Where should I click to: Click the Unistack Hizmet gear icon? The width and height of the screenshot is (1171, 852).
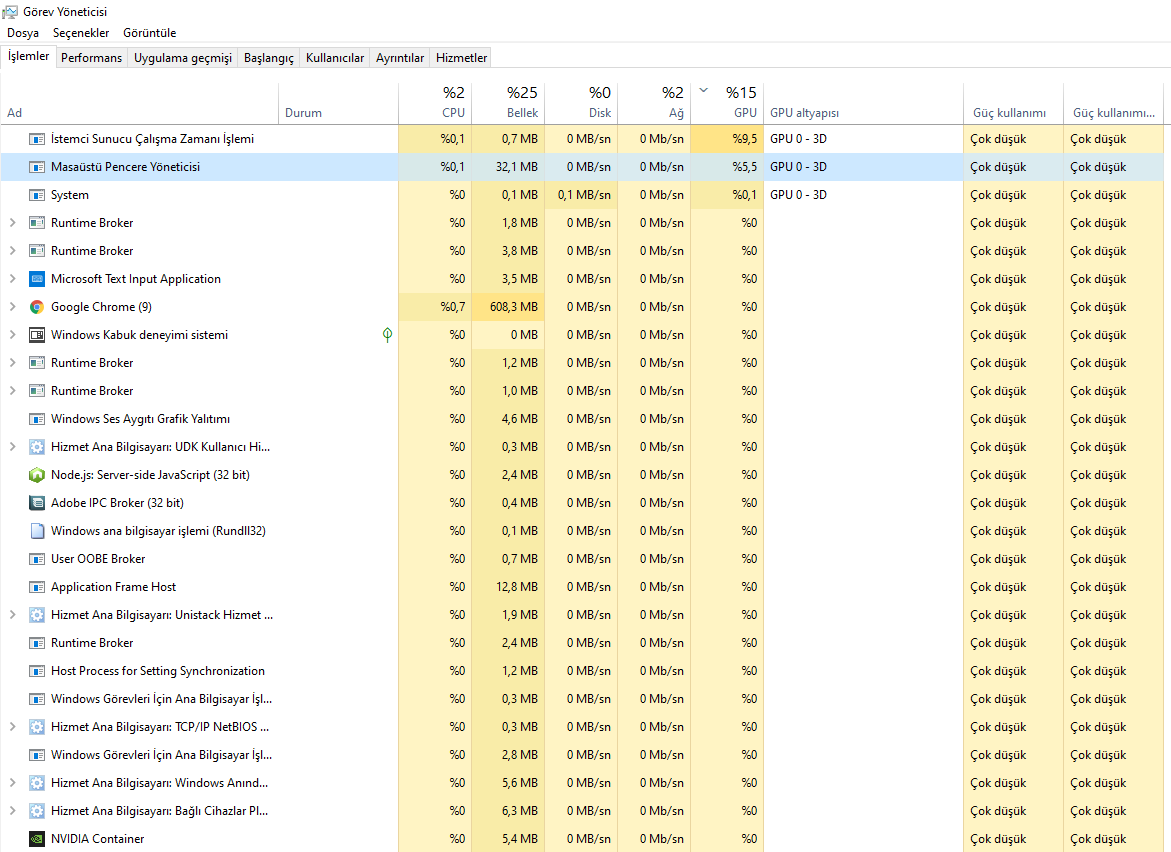37,615
